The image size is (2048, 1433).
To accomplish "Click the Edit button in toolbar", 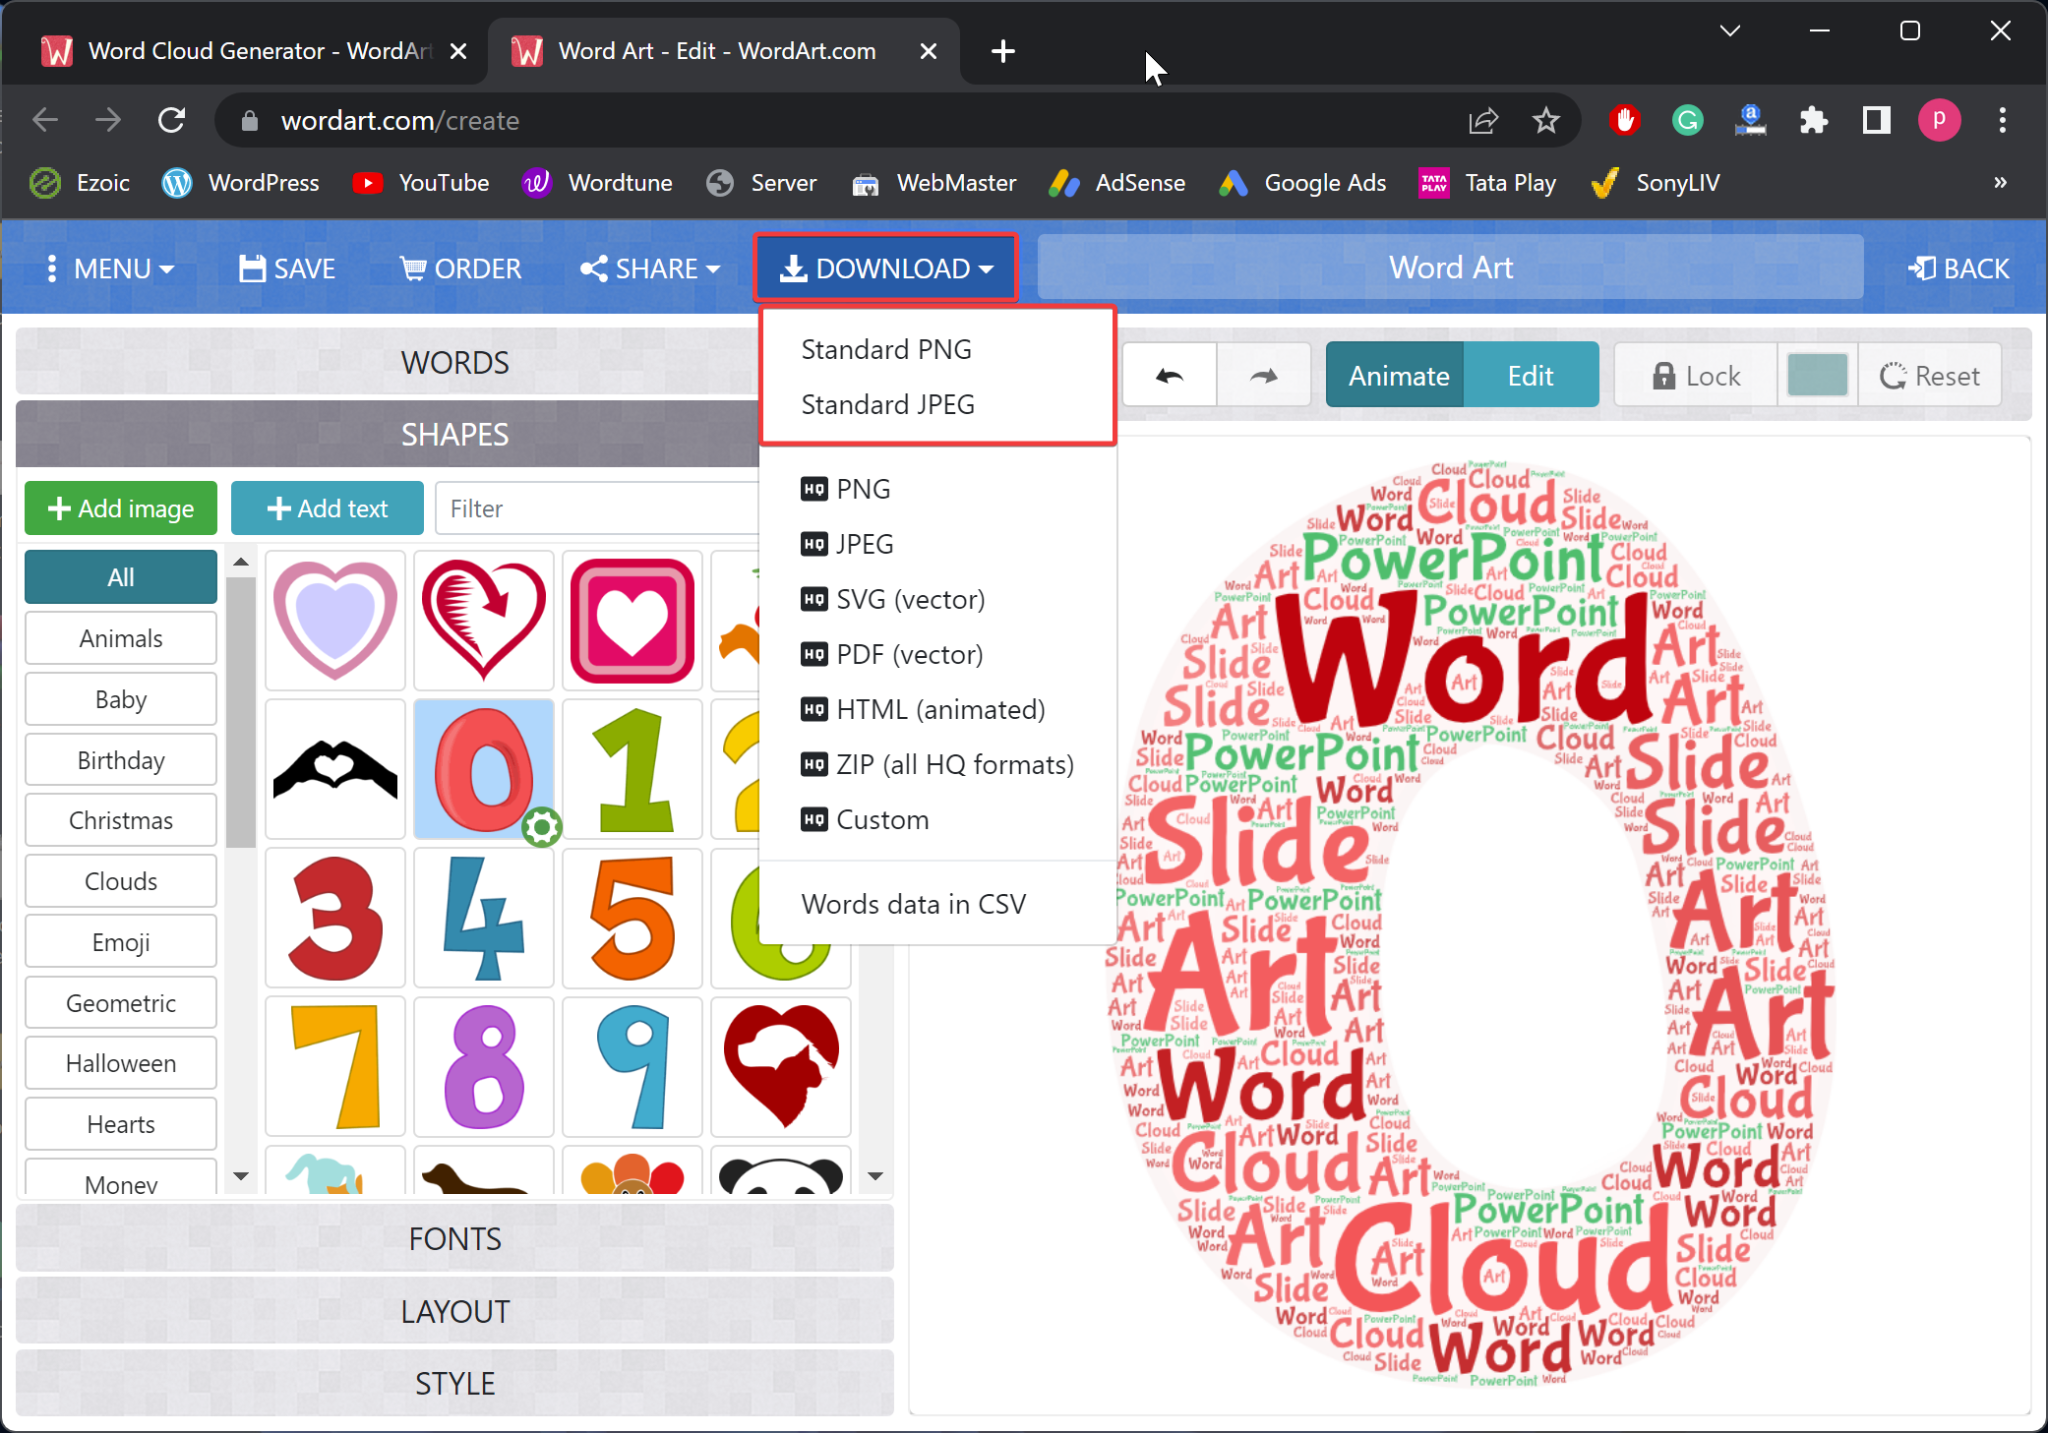I will [1531, 377].
